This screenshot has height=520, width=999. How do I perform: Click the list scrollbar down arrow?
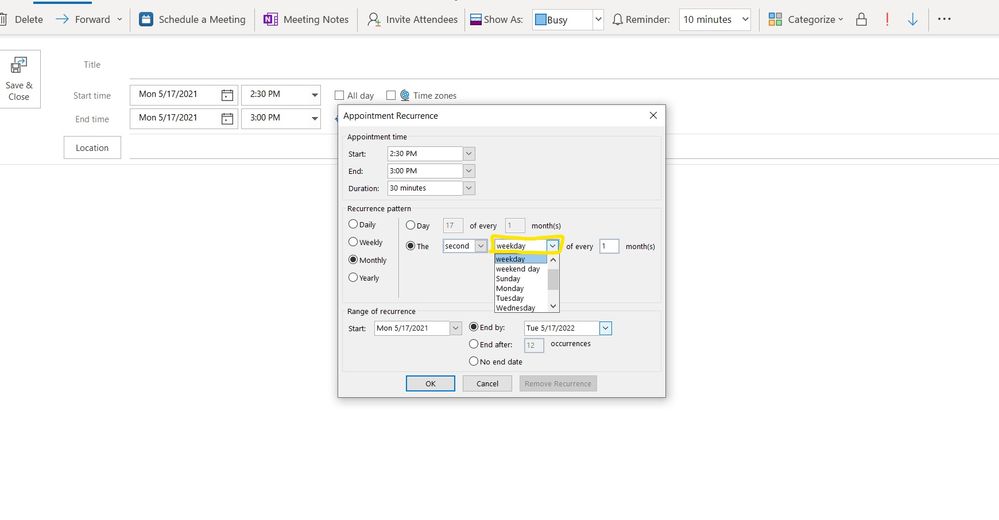click(x=553, y=307)
